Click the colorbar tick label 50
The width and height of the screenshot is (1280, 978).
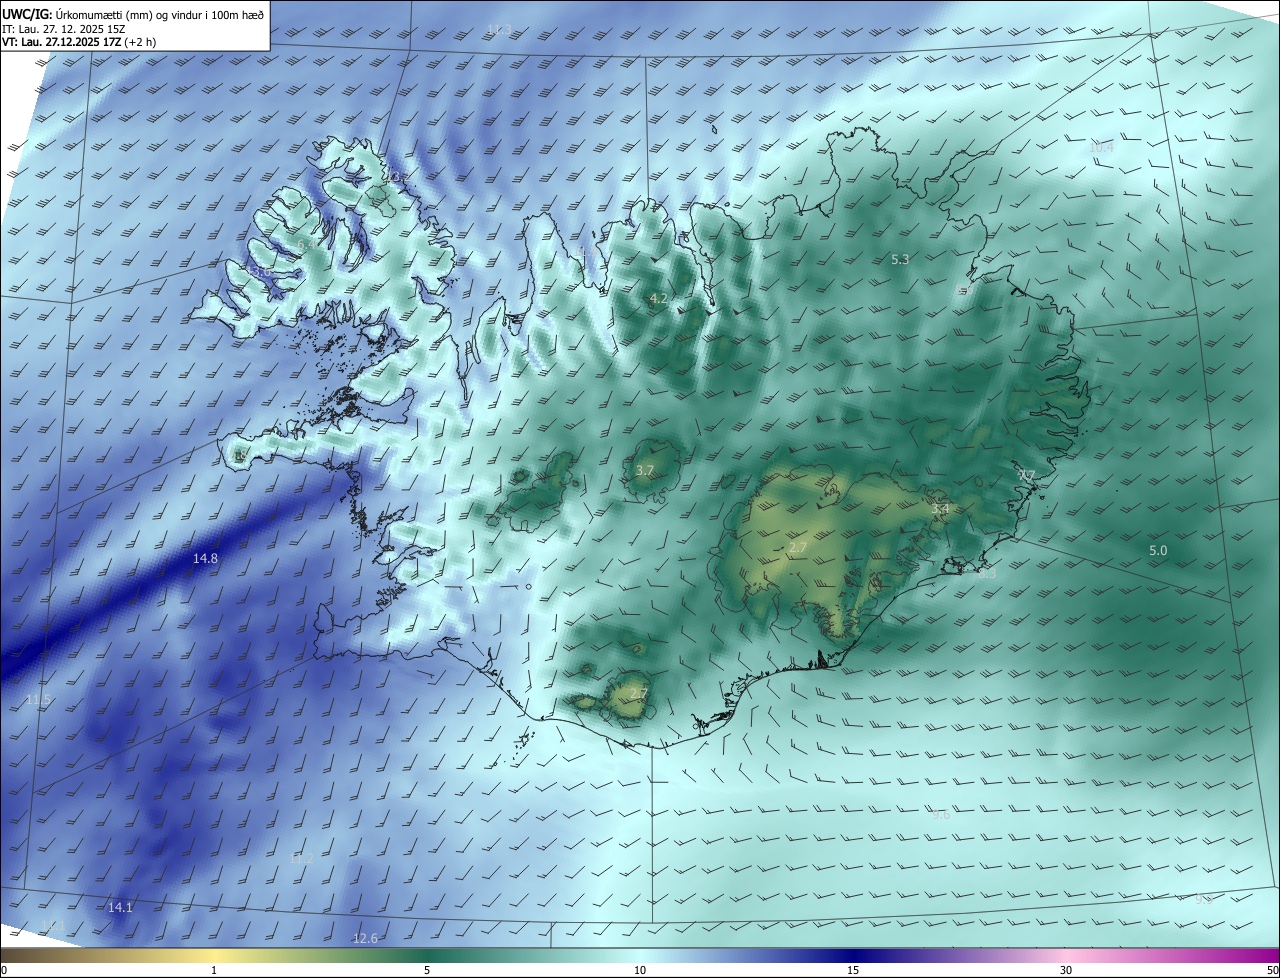1272,970
